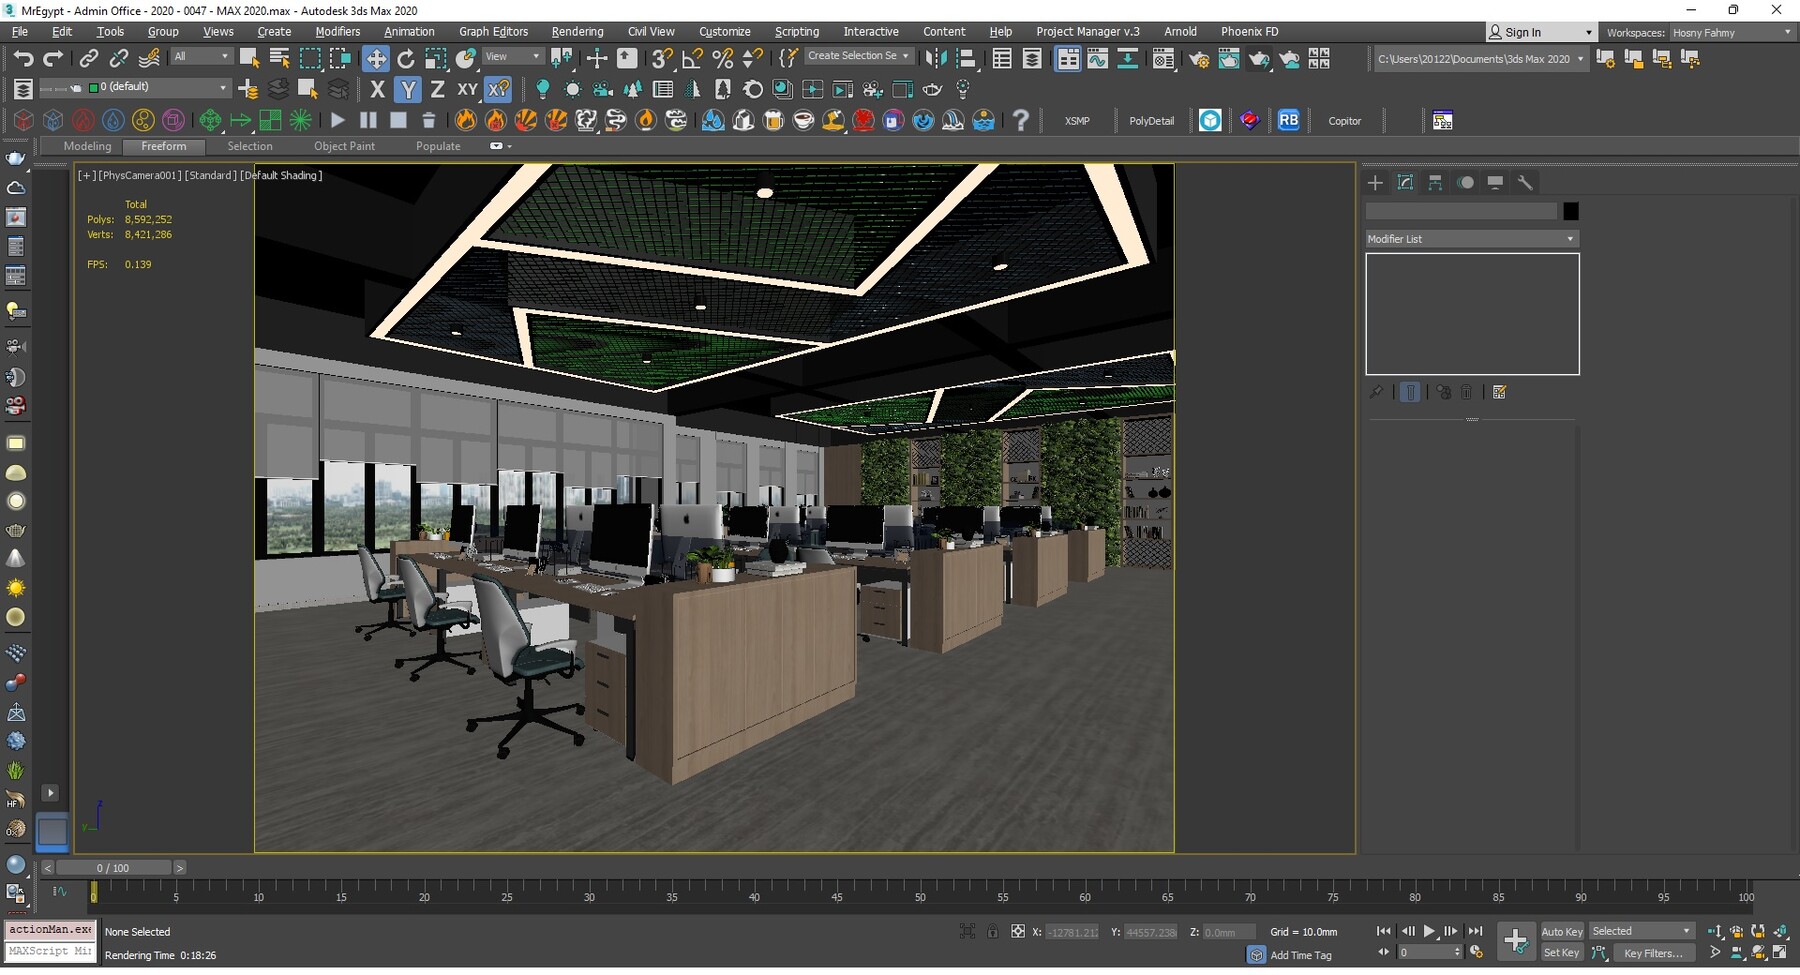1800x975 pixels.
Task: Open Key Filters settings
Action: pyautogui.click(x=1655, y=953)
